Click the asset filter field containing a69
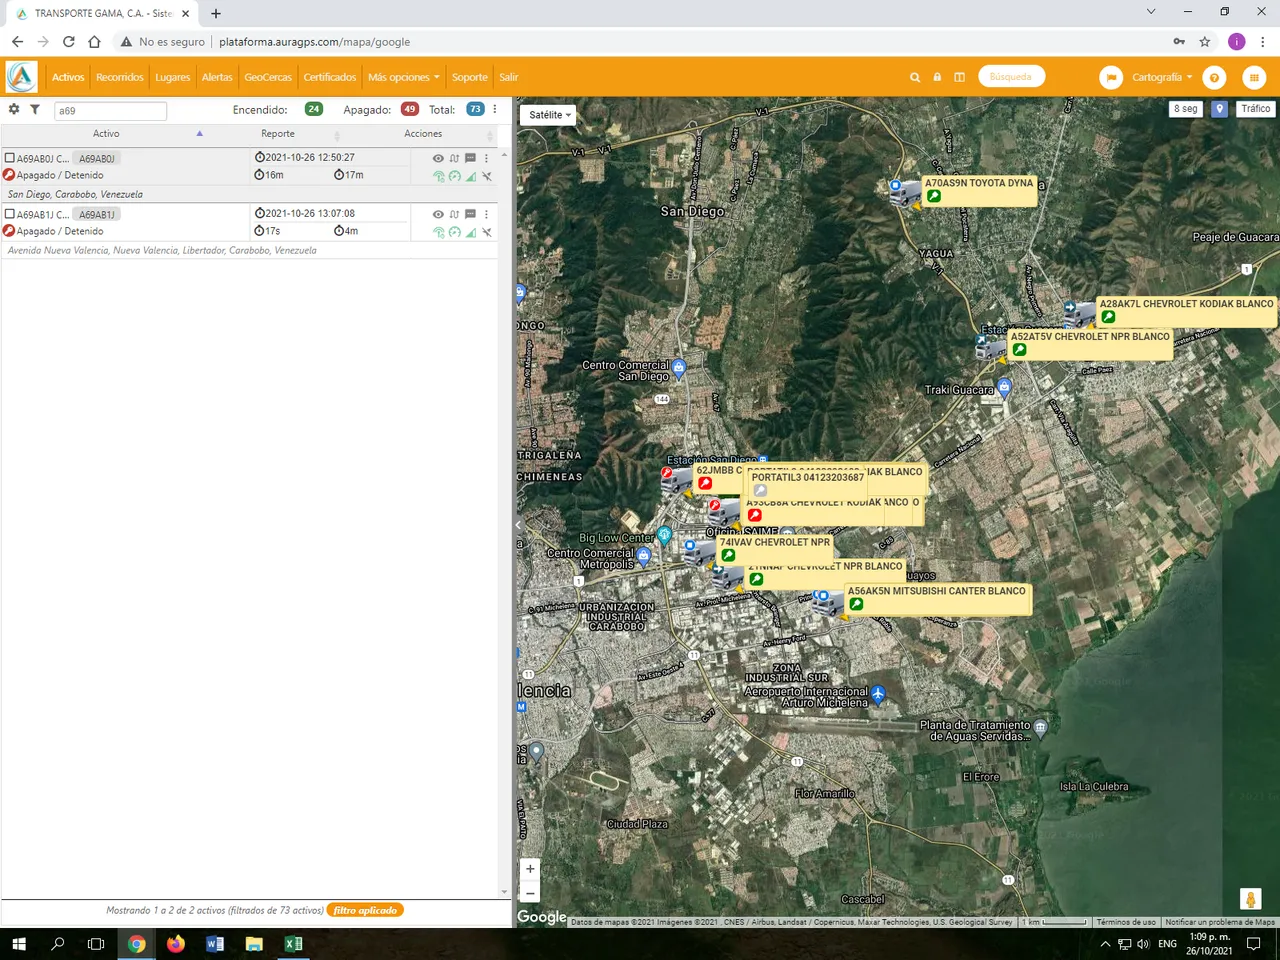 tap(110, 111)
